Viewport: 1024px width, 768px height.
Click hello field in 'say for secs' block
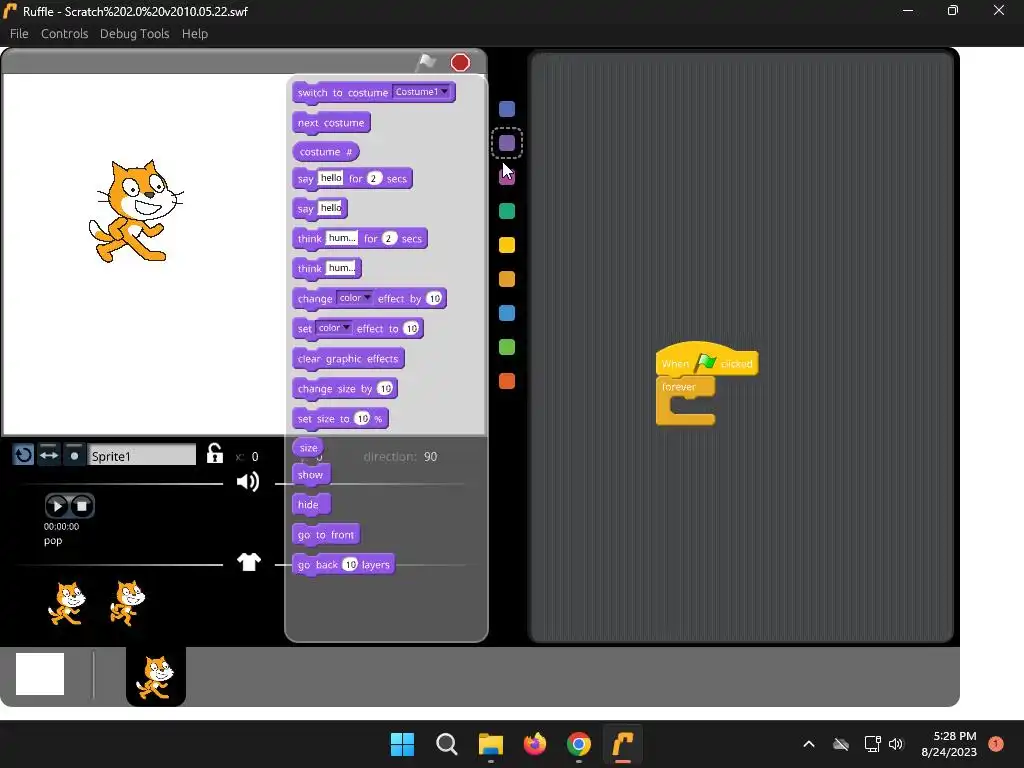click(x=330, y=178)
